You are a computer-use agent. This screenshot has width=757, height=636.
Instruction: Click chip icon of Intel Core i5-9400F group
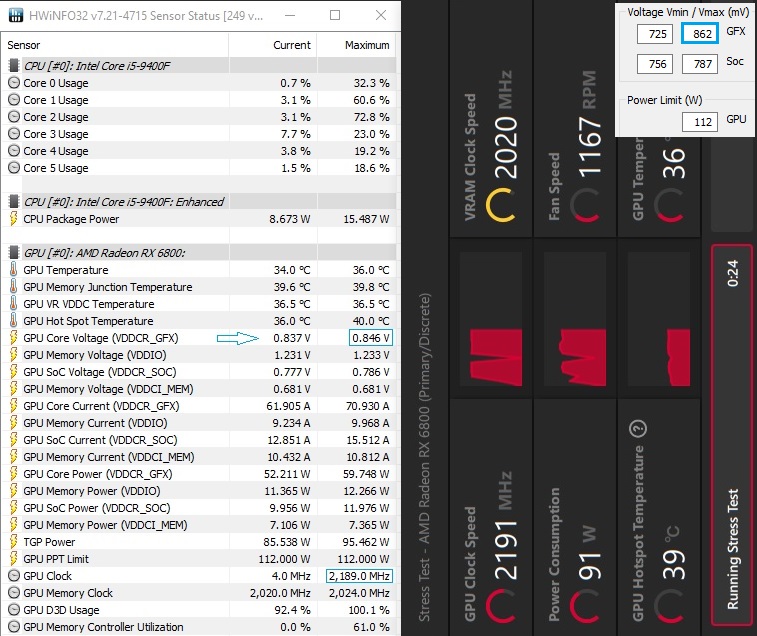[14, 66]
